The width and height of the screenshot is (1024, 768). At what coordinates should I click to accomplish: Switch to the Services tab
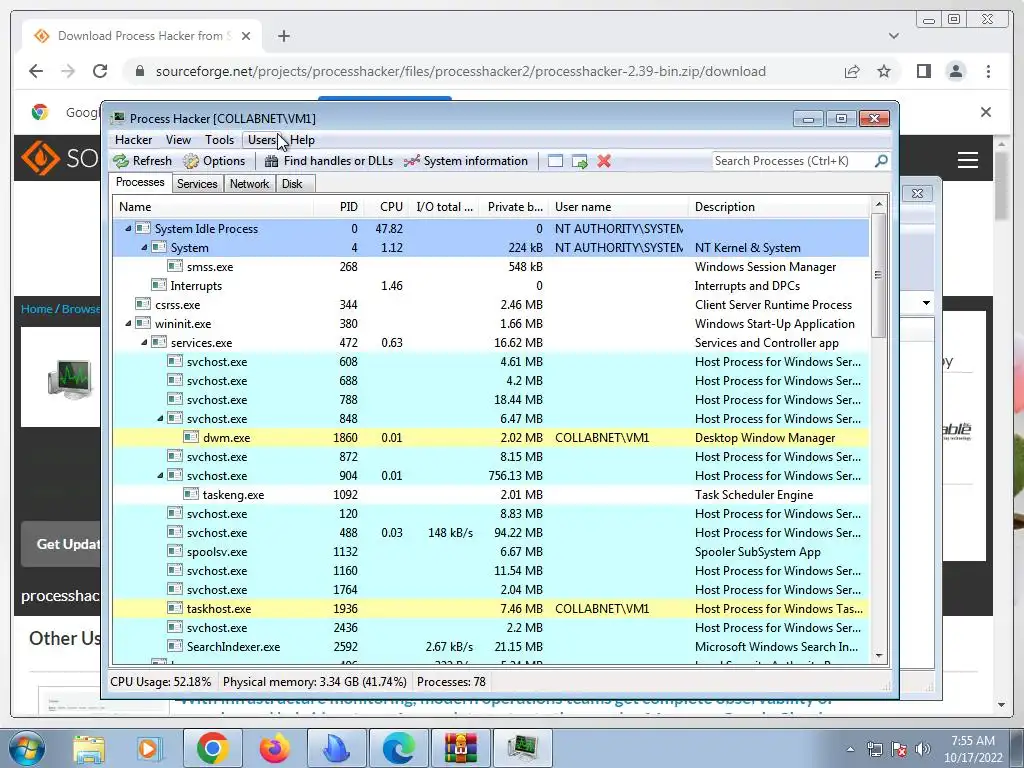[197, 184]
